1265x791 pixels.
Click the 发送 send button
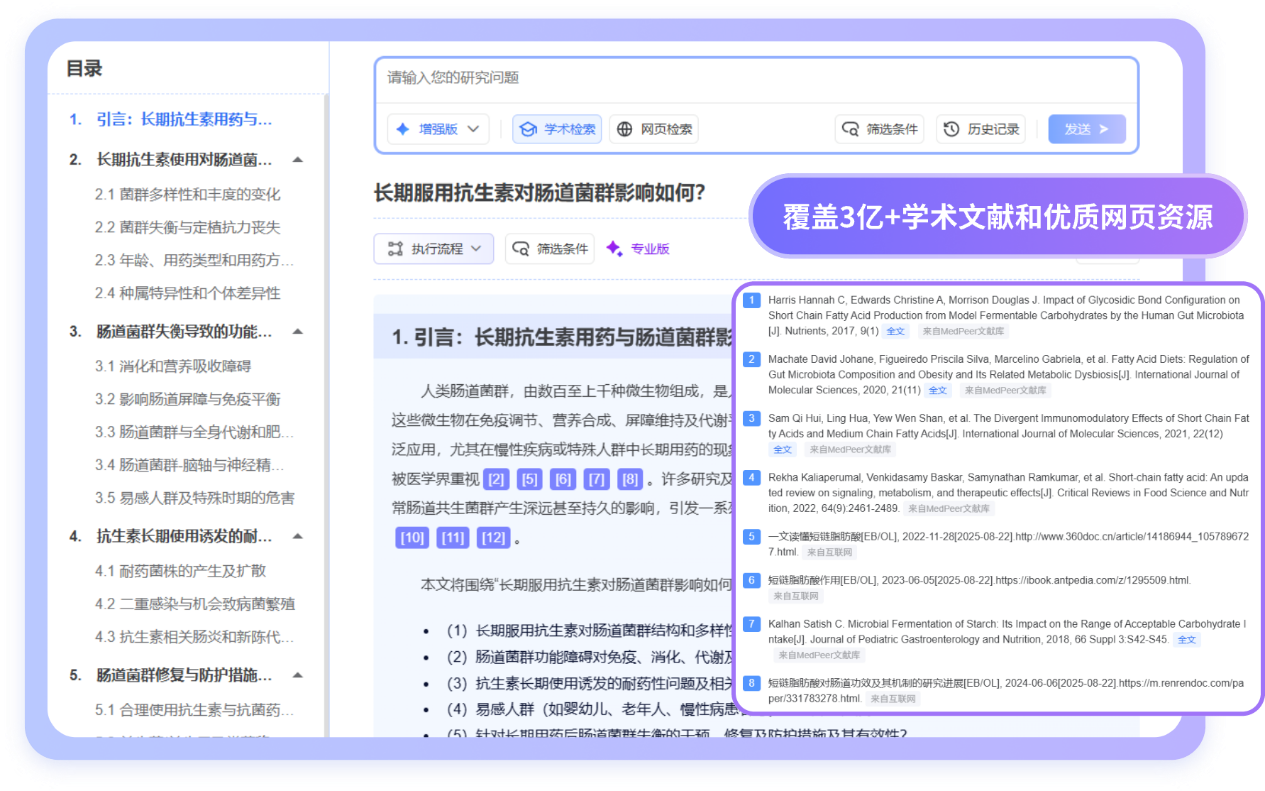tap(1086, 129)
